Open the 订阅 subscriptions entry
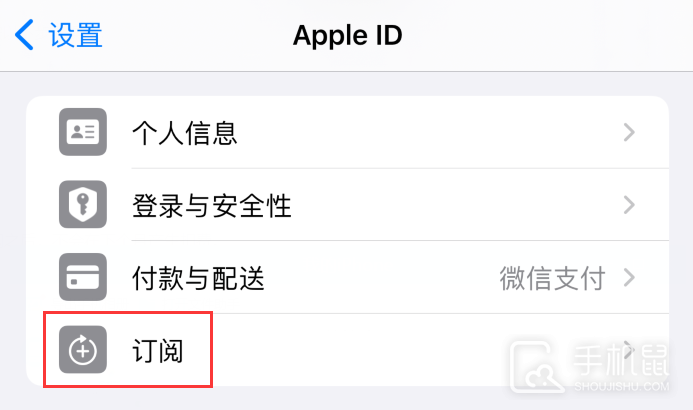Viewport: 693px width, 410px height. pos(347,350)
